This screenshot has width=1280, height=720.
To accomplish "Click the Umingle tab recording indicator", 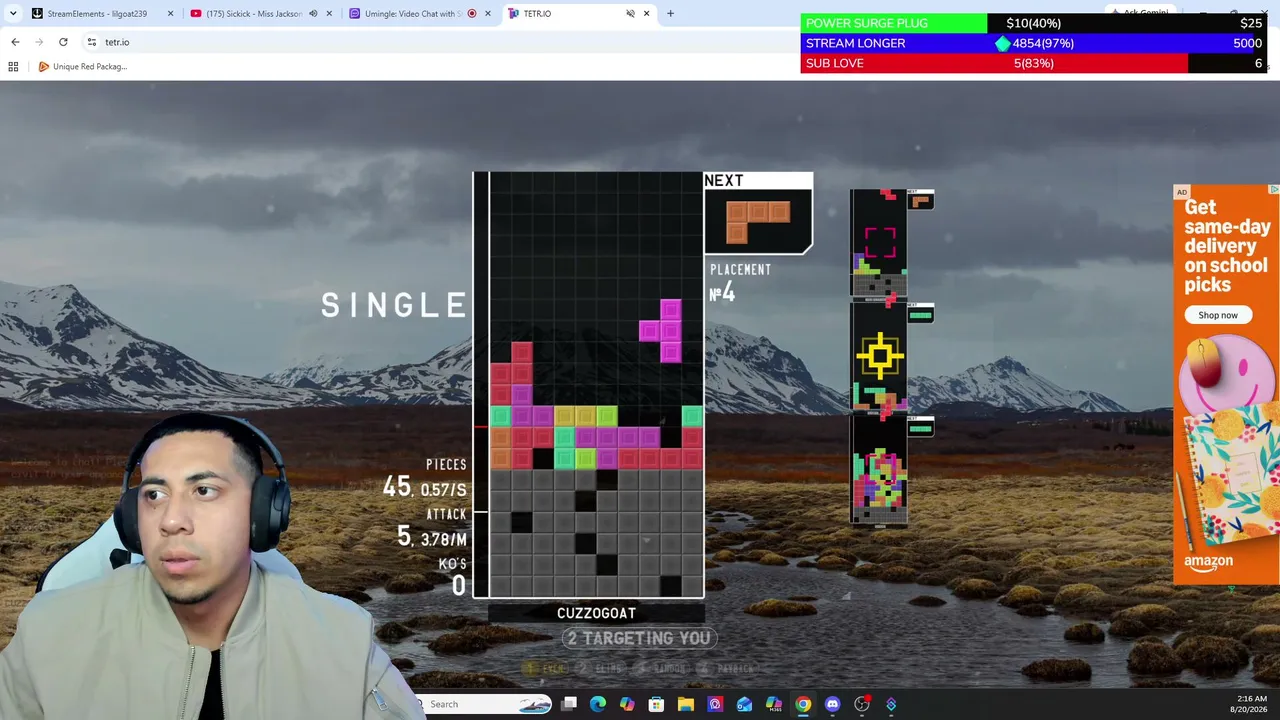I will 472,14.
